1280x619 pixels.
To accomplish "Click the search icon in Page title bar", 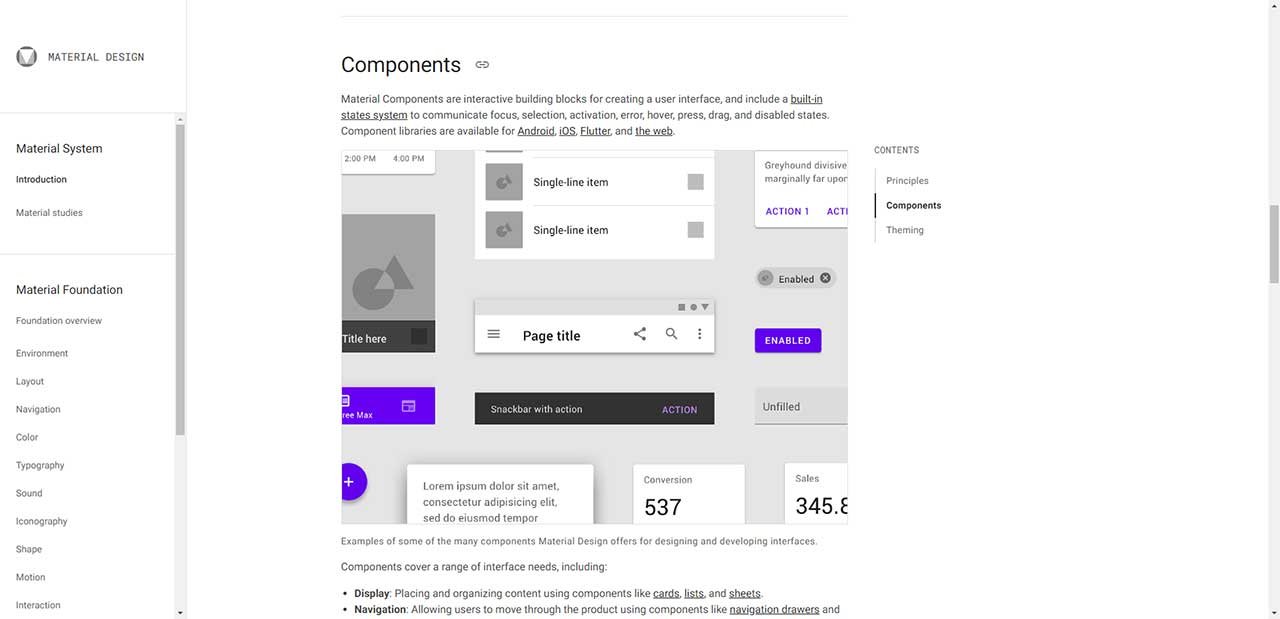I will coord(672,334).
